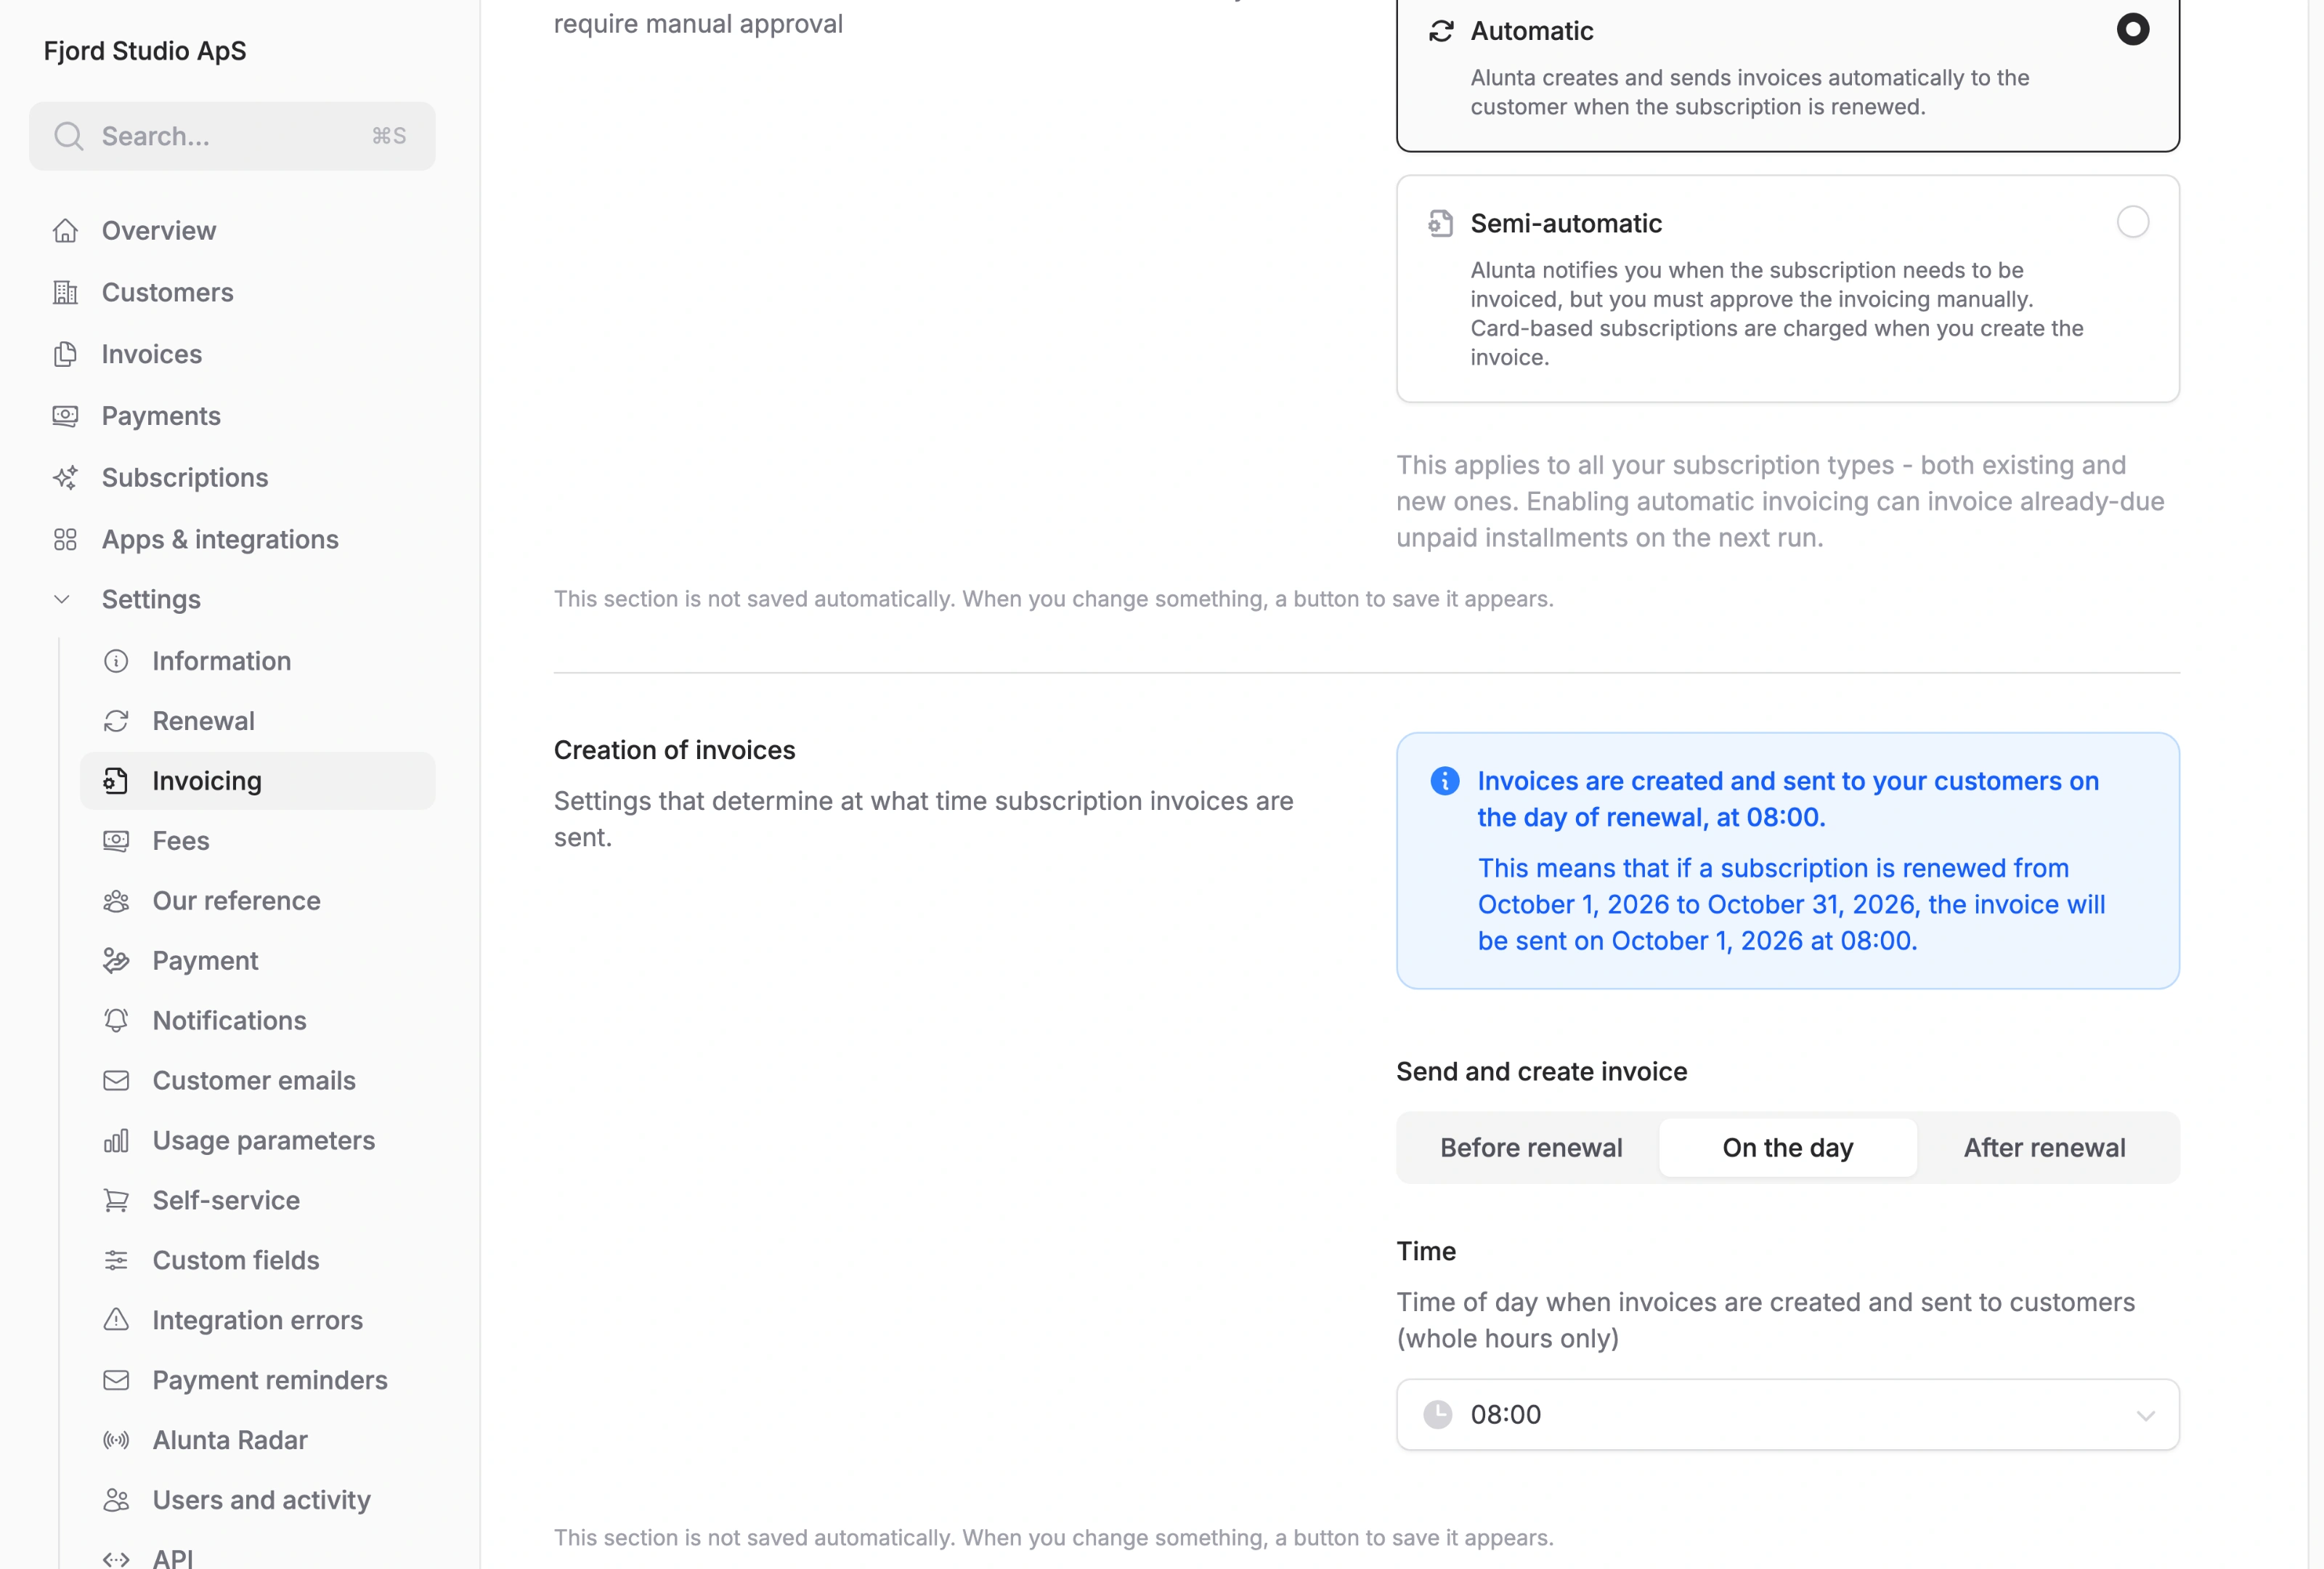Click the Apps & integrations grid icon
2324x1569 pixels.
tap(65, 540)
